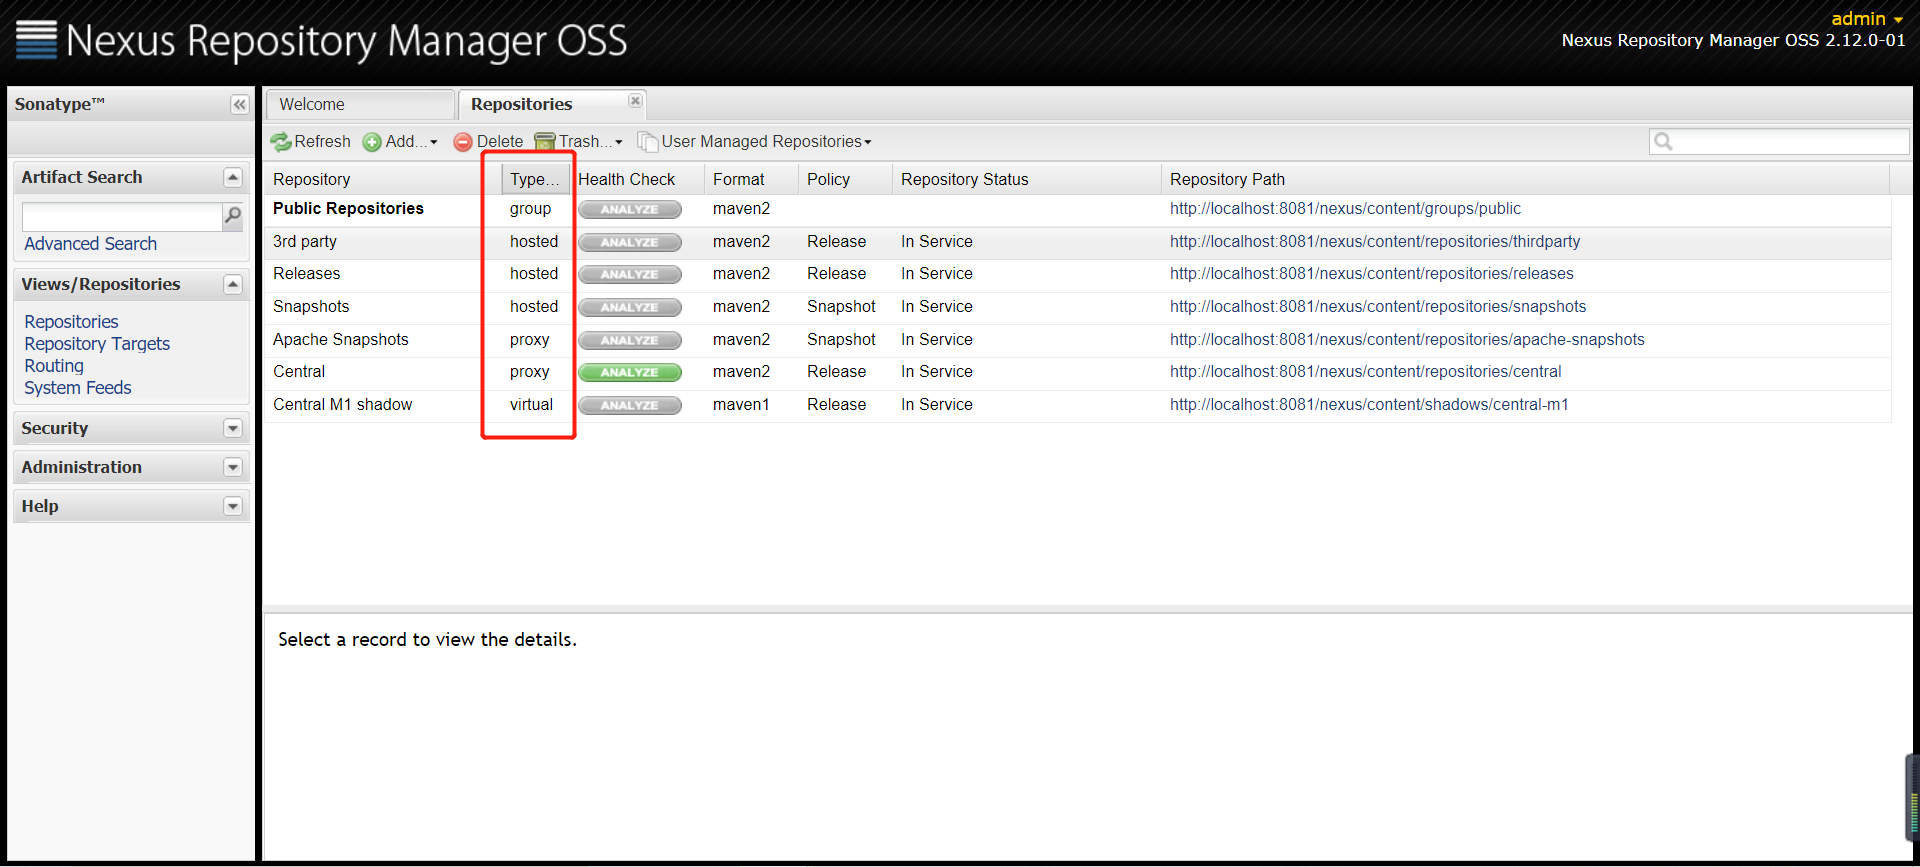
Task: Open the System Feeds link
Action: pos(78,388)
